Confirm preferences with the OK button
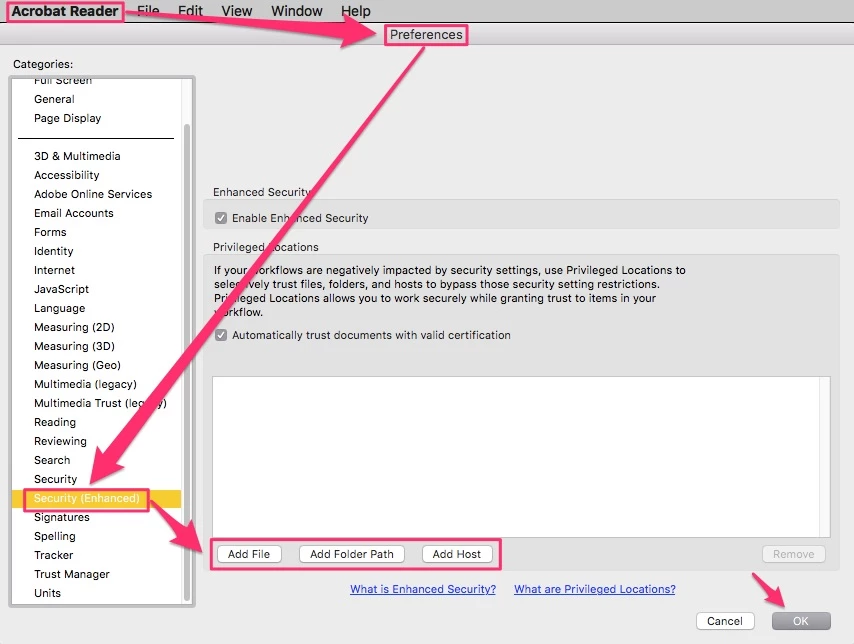This screenshot has height=644, width=854. click(x=801, y=621)
